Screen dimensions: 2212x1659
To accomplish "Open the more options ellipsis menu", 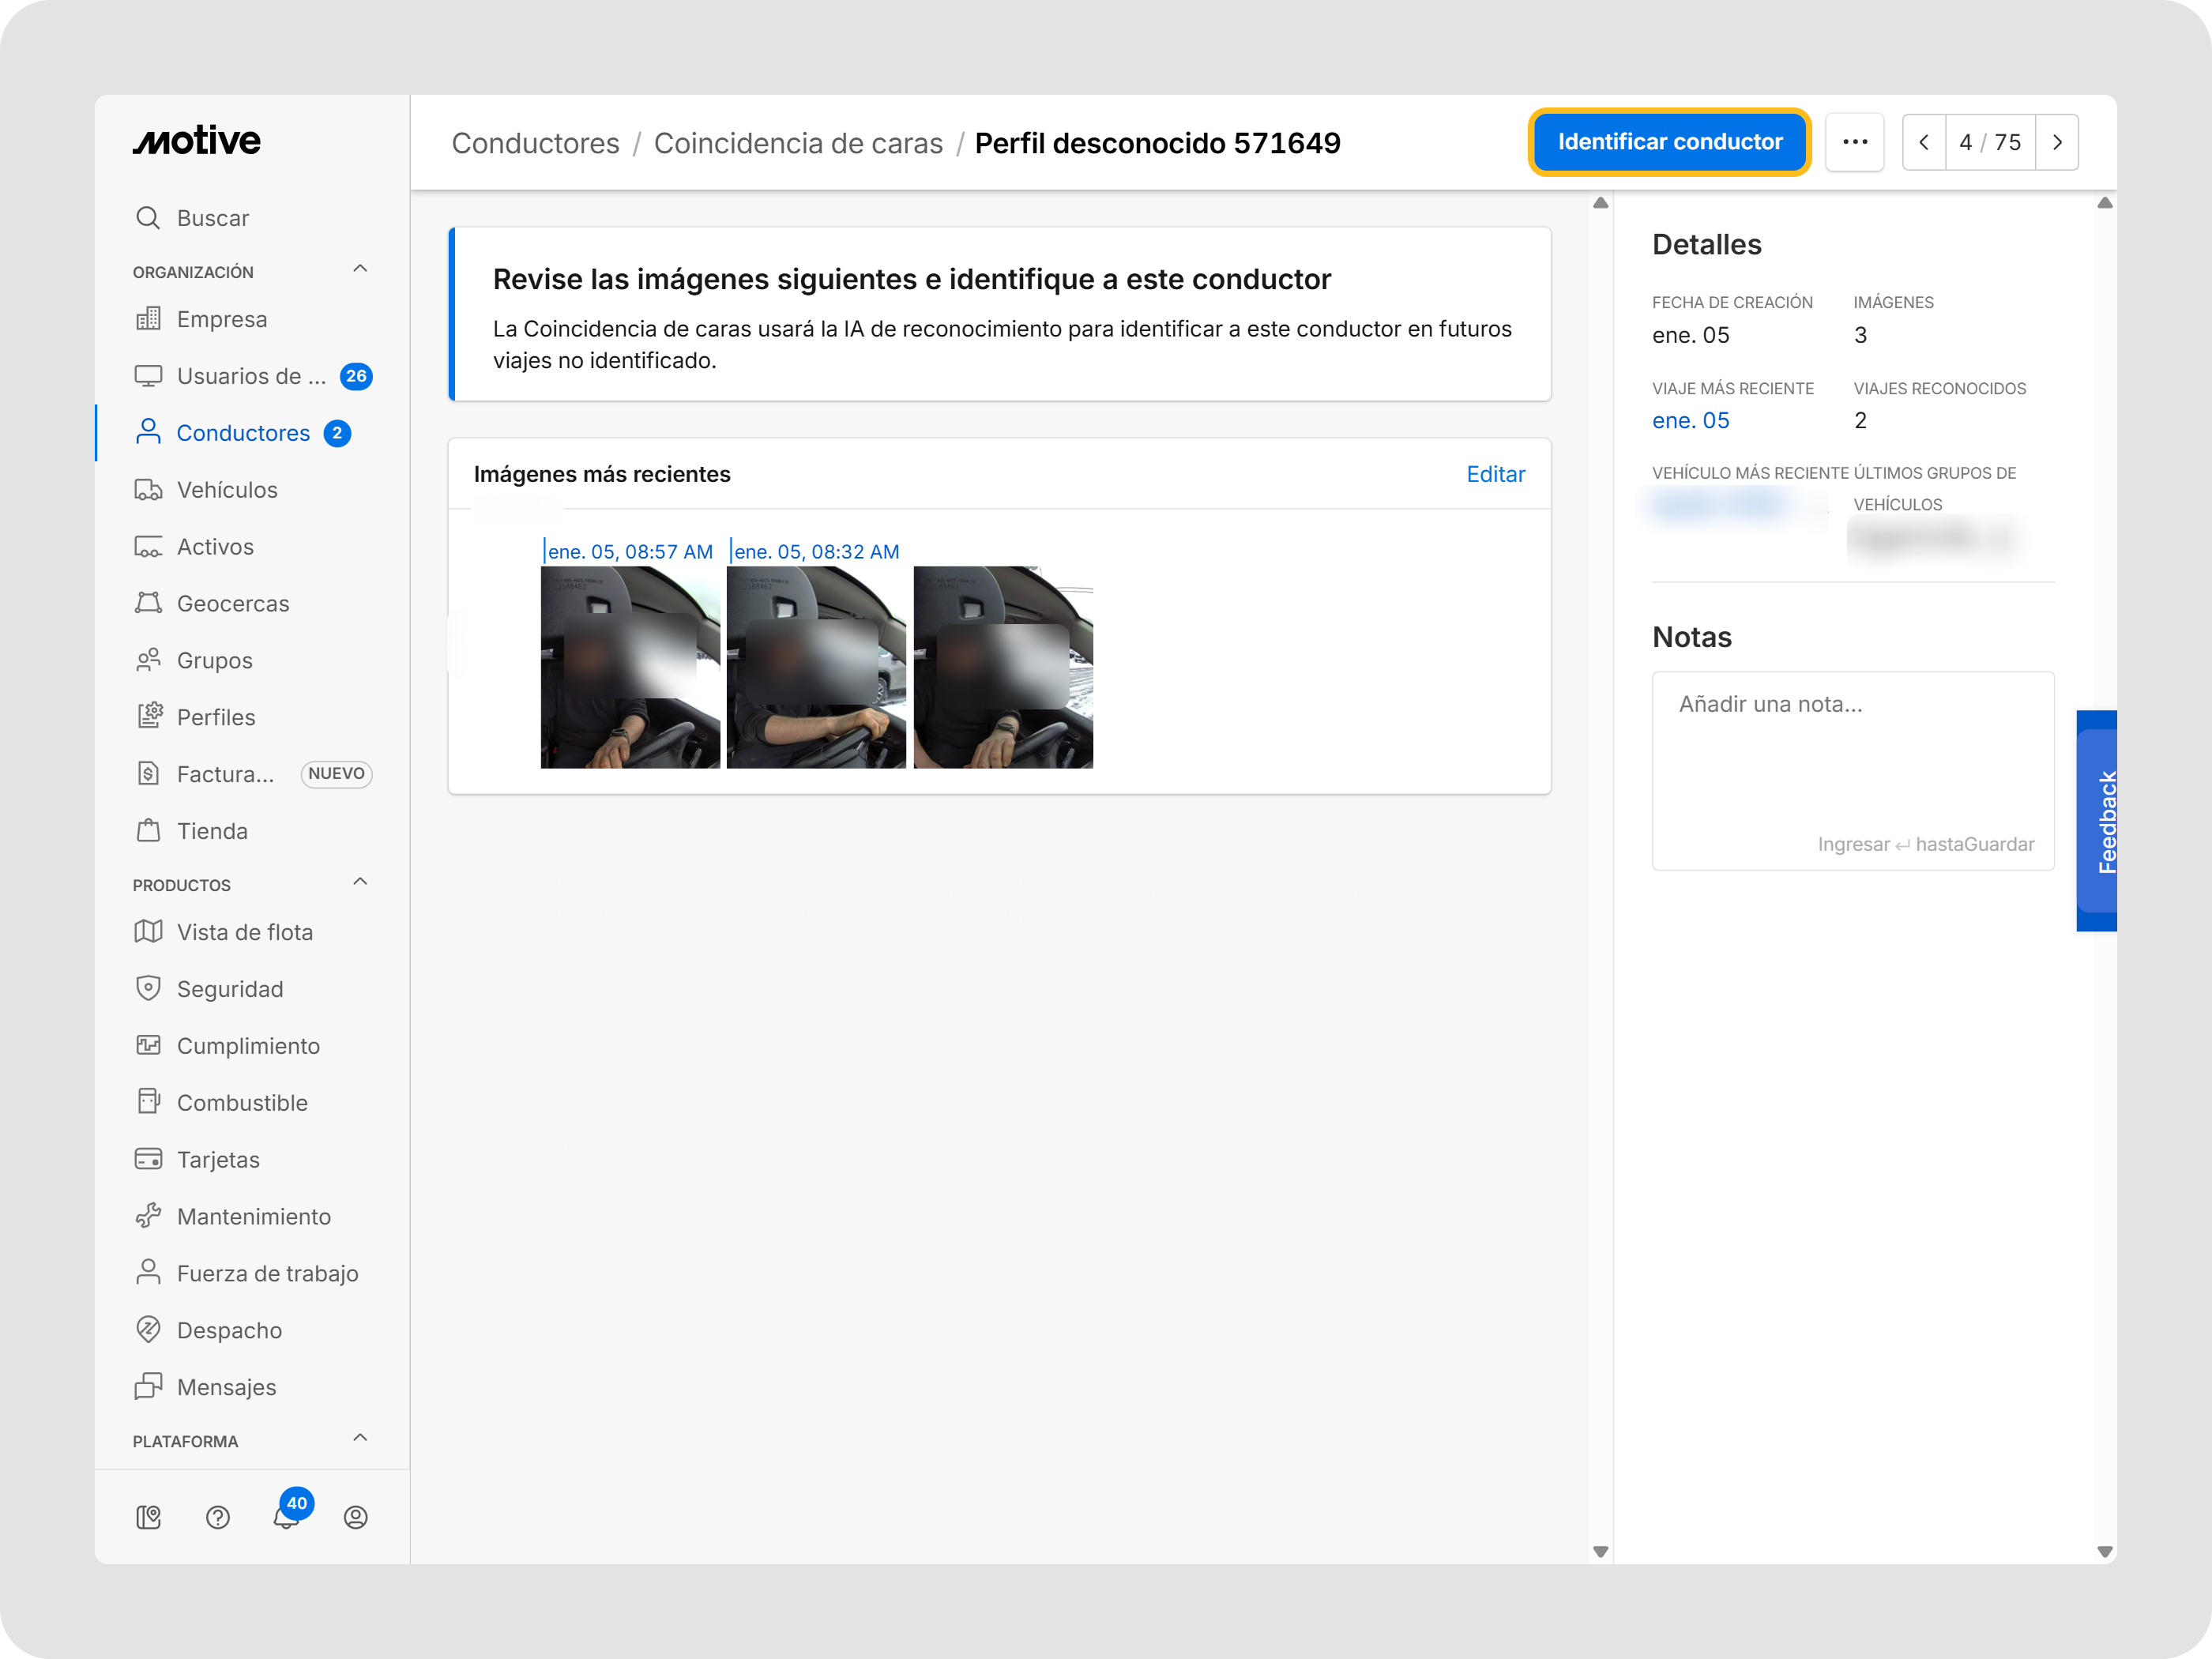I will [1855, 141].
